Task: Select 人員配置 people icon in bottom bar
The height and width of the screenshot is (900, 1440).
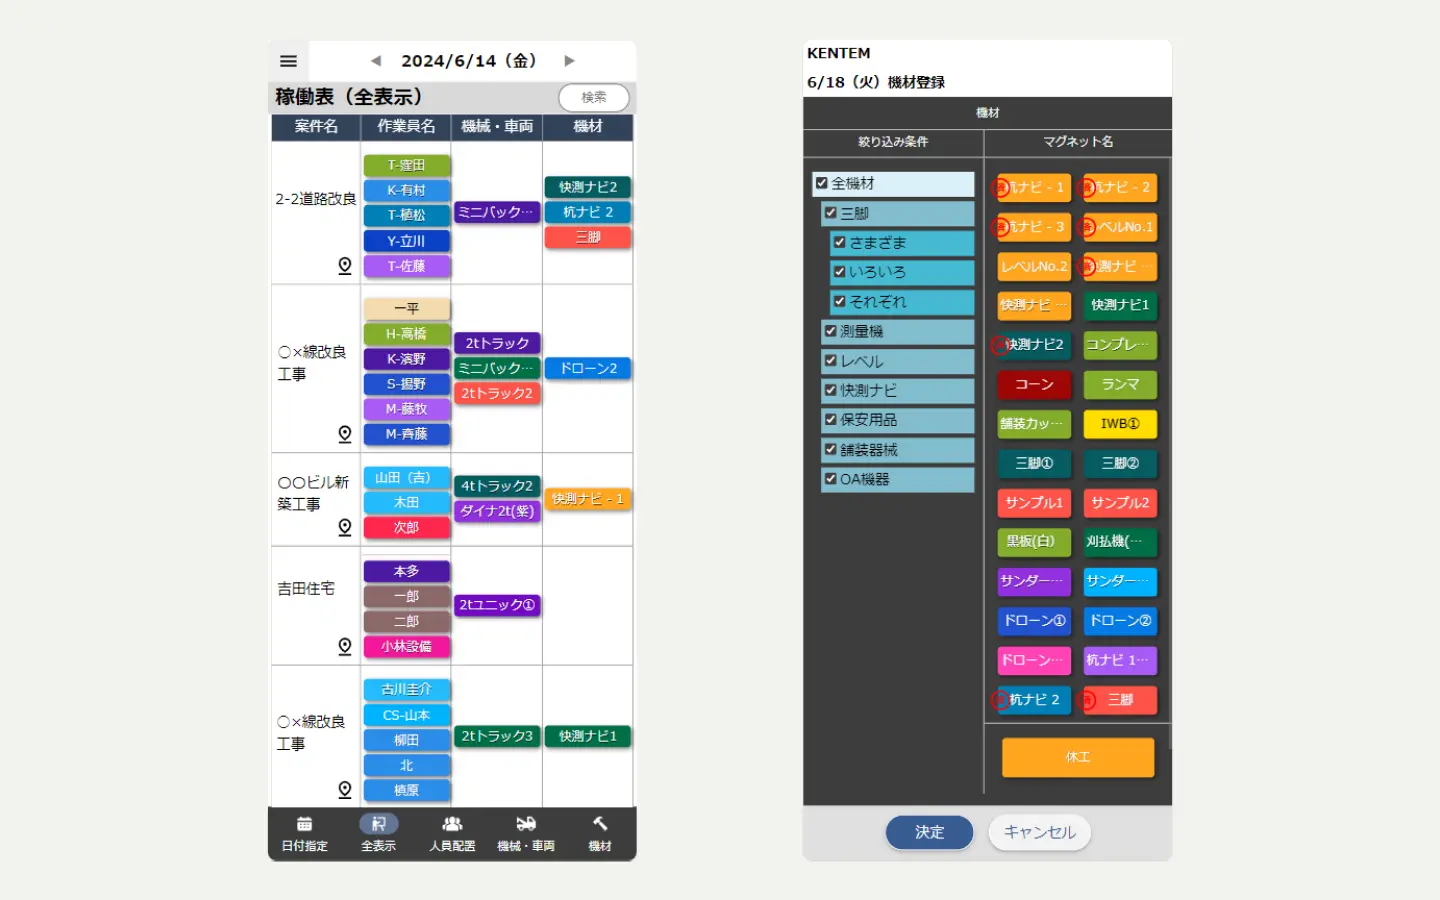Action: coord(452,825)
